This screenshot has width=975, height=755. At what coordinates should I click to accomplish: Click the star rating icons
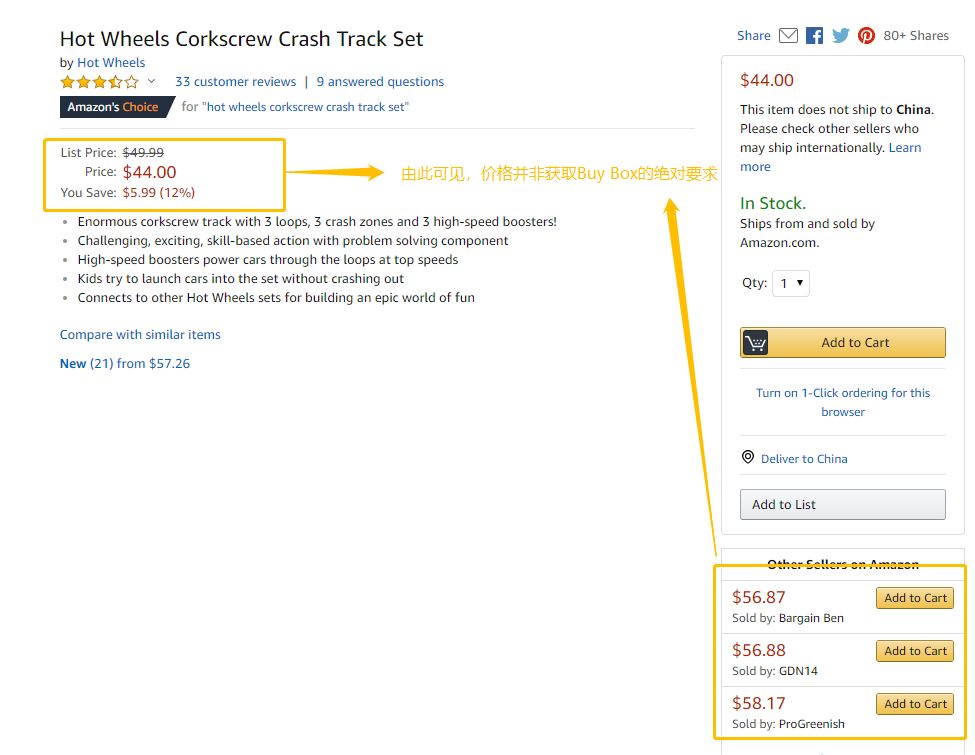point(99,82)
